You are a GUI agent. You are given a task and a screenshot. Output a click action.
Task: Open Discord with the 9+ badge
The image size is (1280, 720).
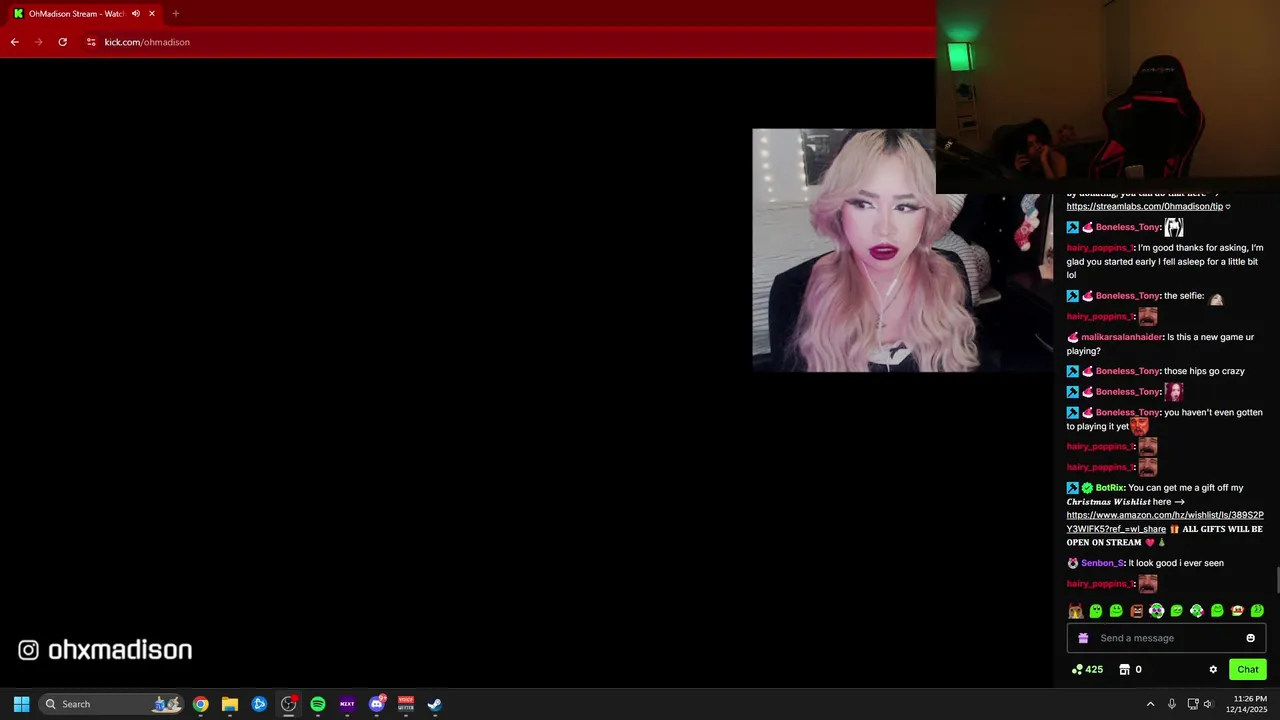(x=377, y=704)
